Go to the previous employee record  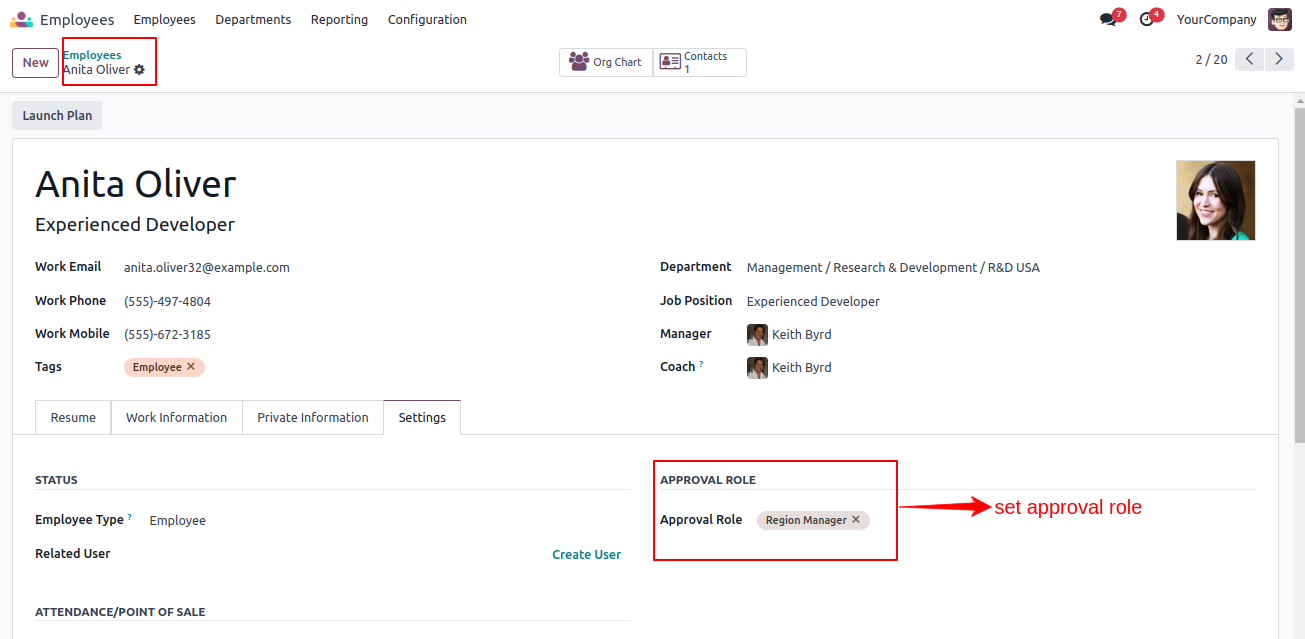point(1250,59)
